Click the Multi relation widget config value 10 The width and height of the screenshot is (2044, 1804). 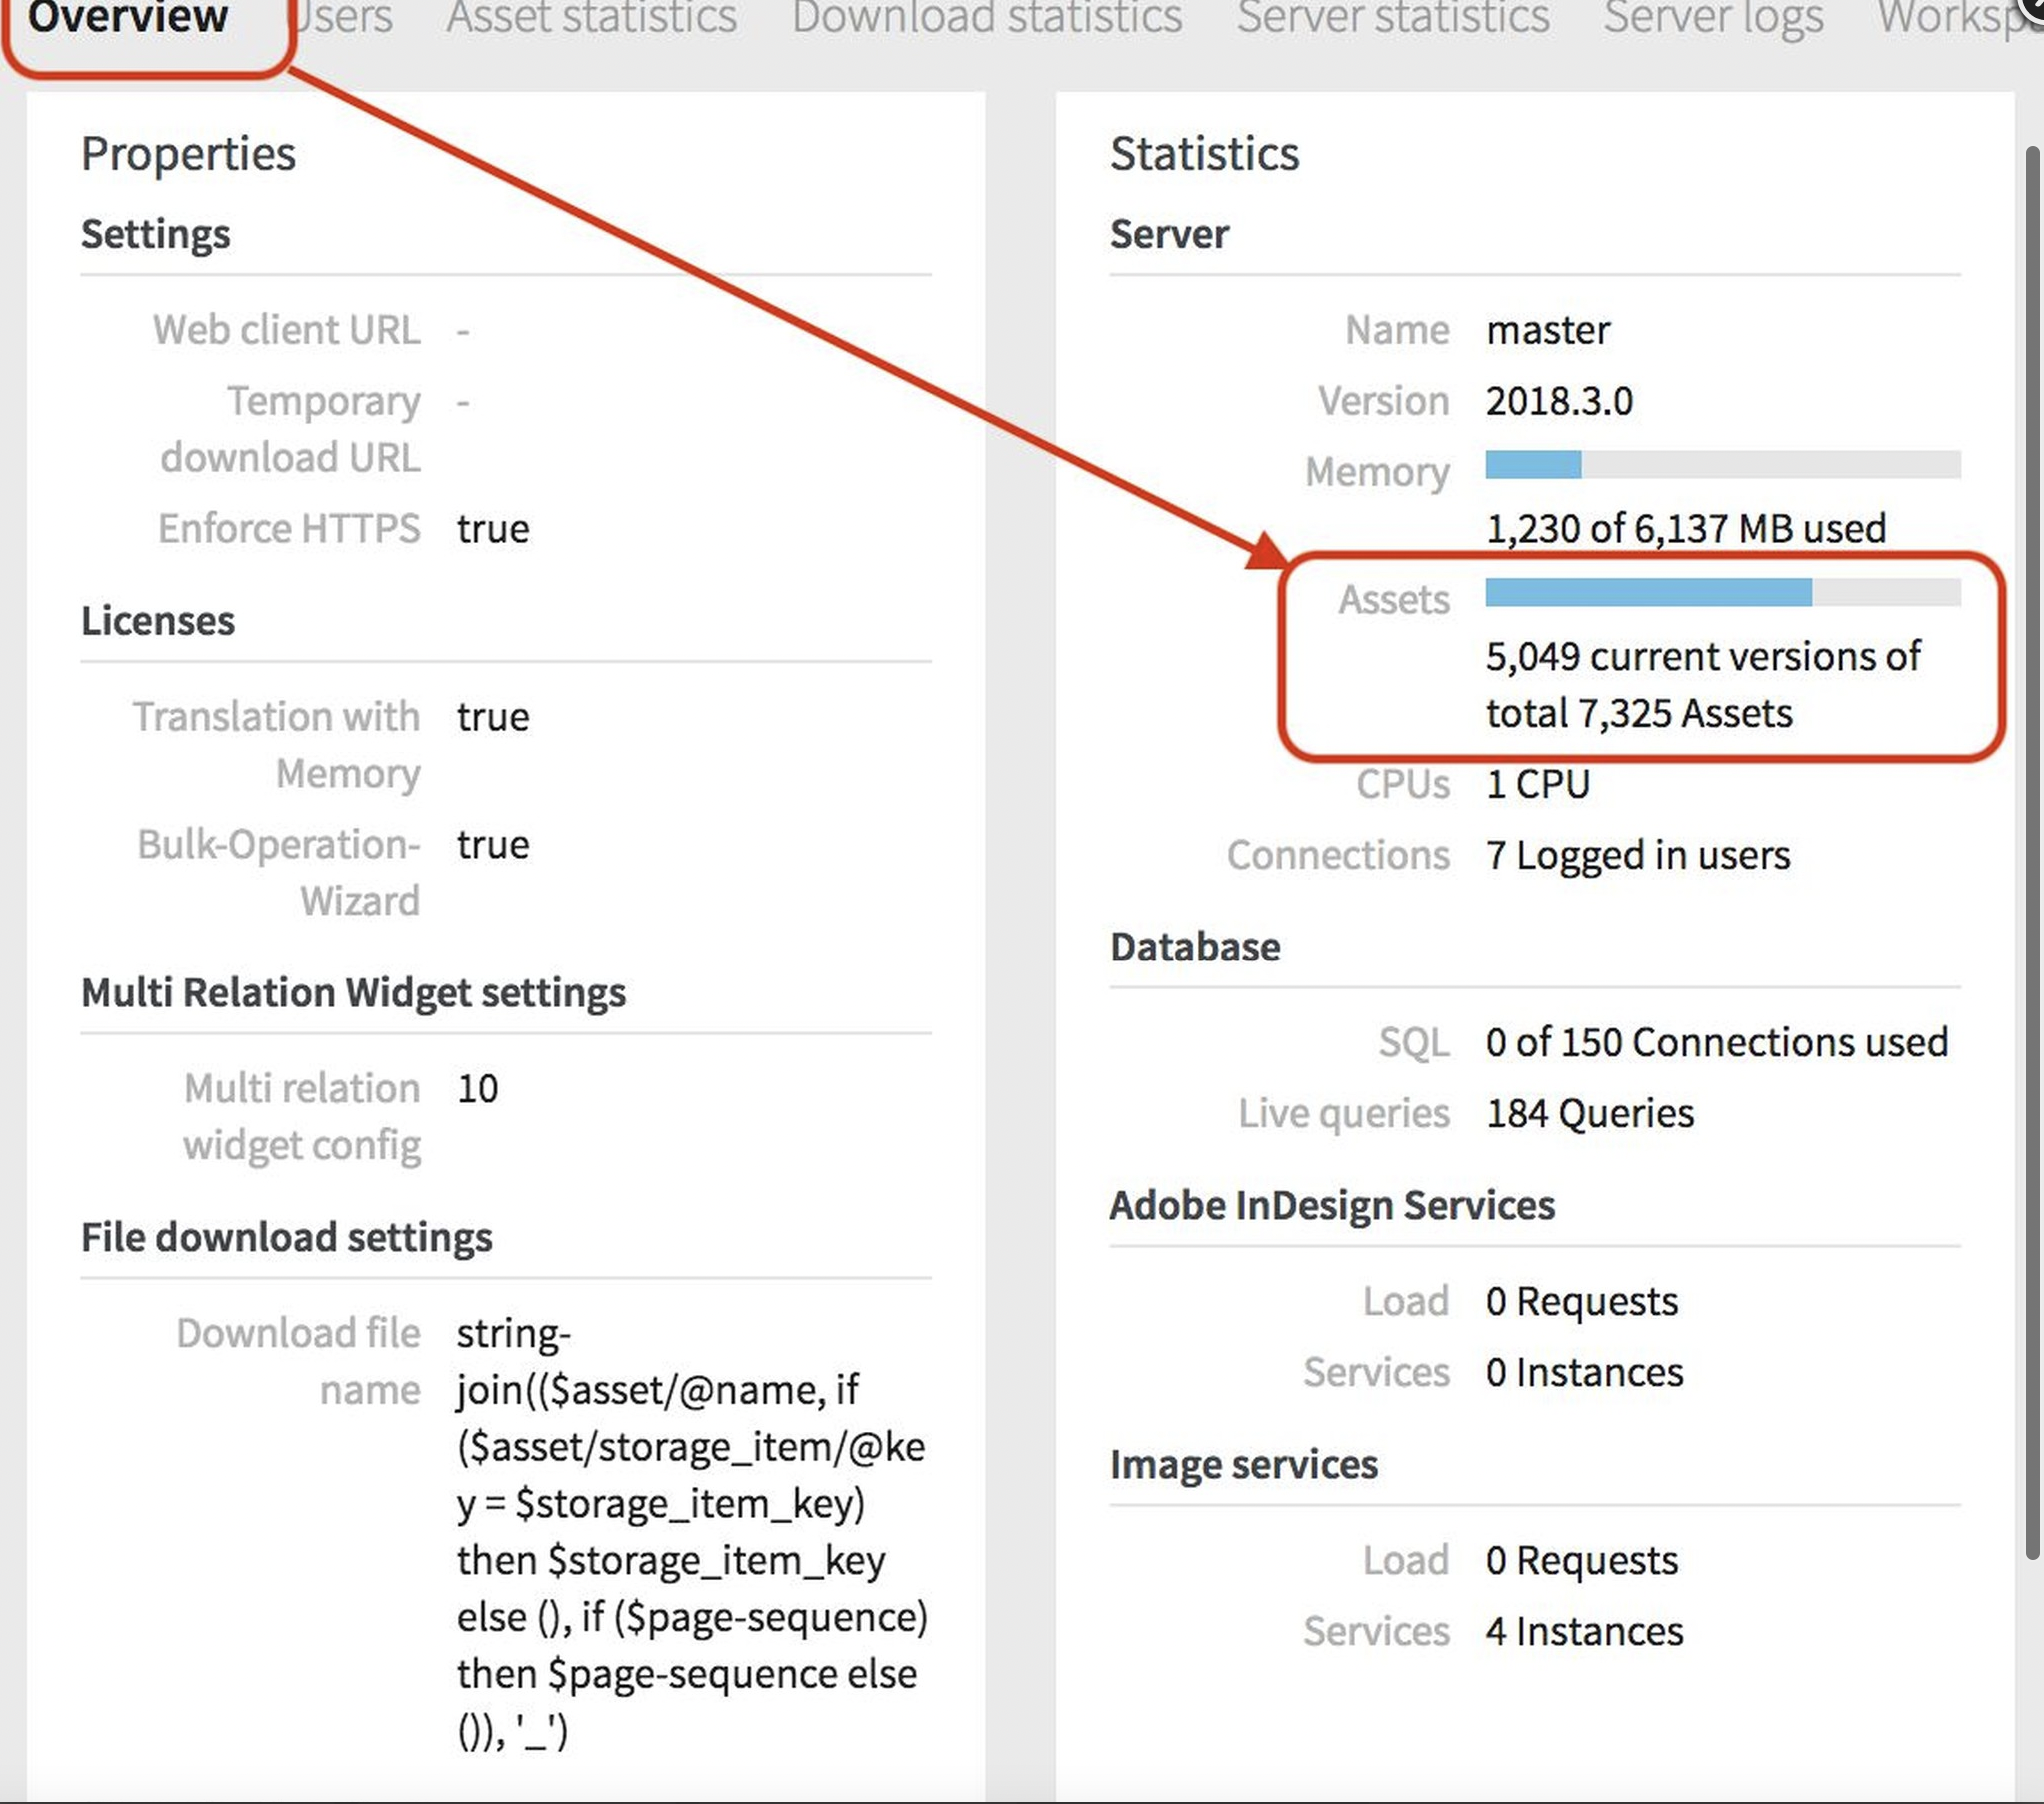coord(478,1088)
